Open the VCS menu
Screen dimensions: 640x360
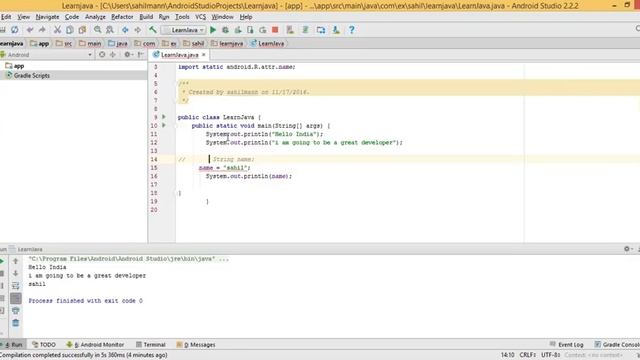[x=200, y=17]
